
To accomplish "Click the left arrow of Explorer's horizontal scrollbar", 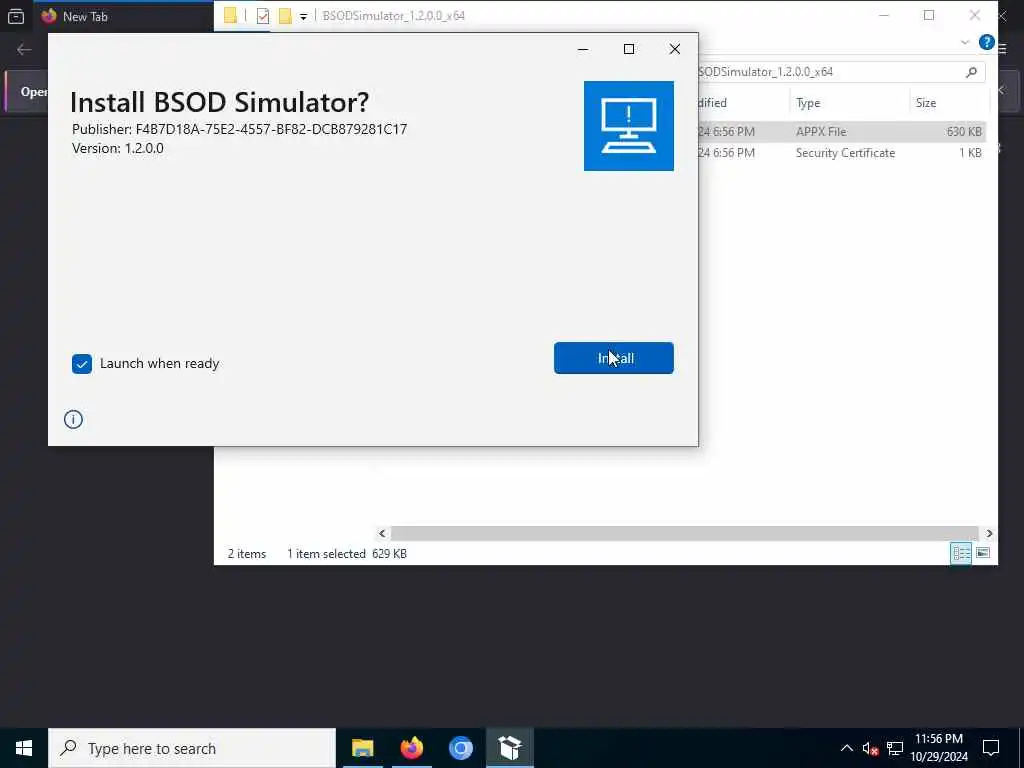I will coord(382,534).
